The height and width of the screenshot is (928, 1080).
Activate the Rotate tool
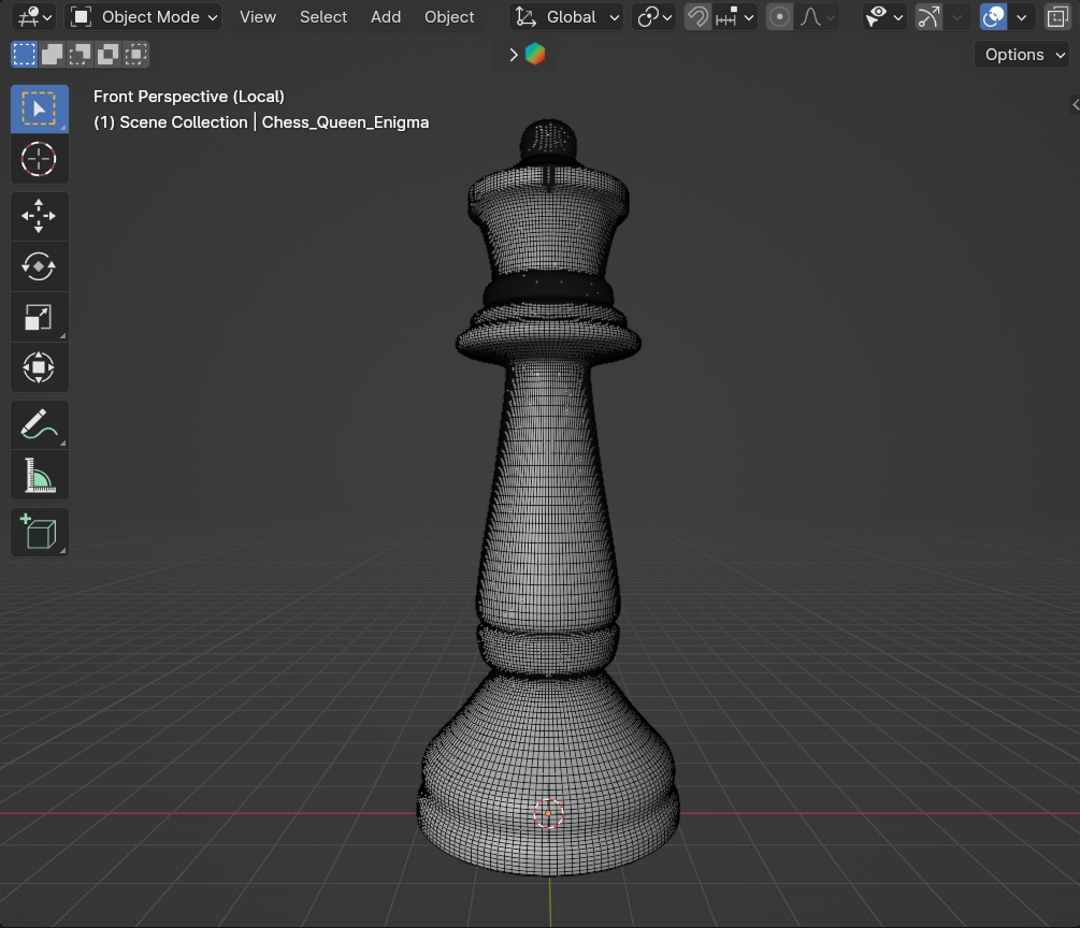pyautogui.click(x=39, y=266)
